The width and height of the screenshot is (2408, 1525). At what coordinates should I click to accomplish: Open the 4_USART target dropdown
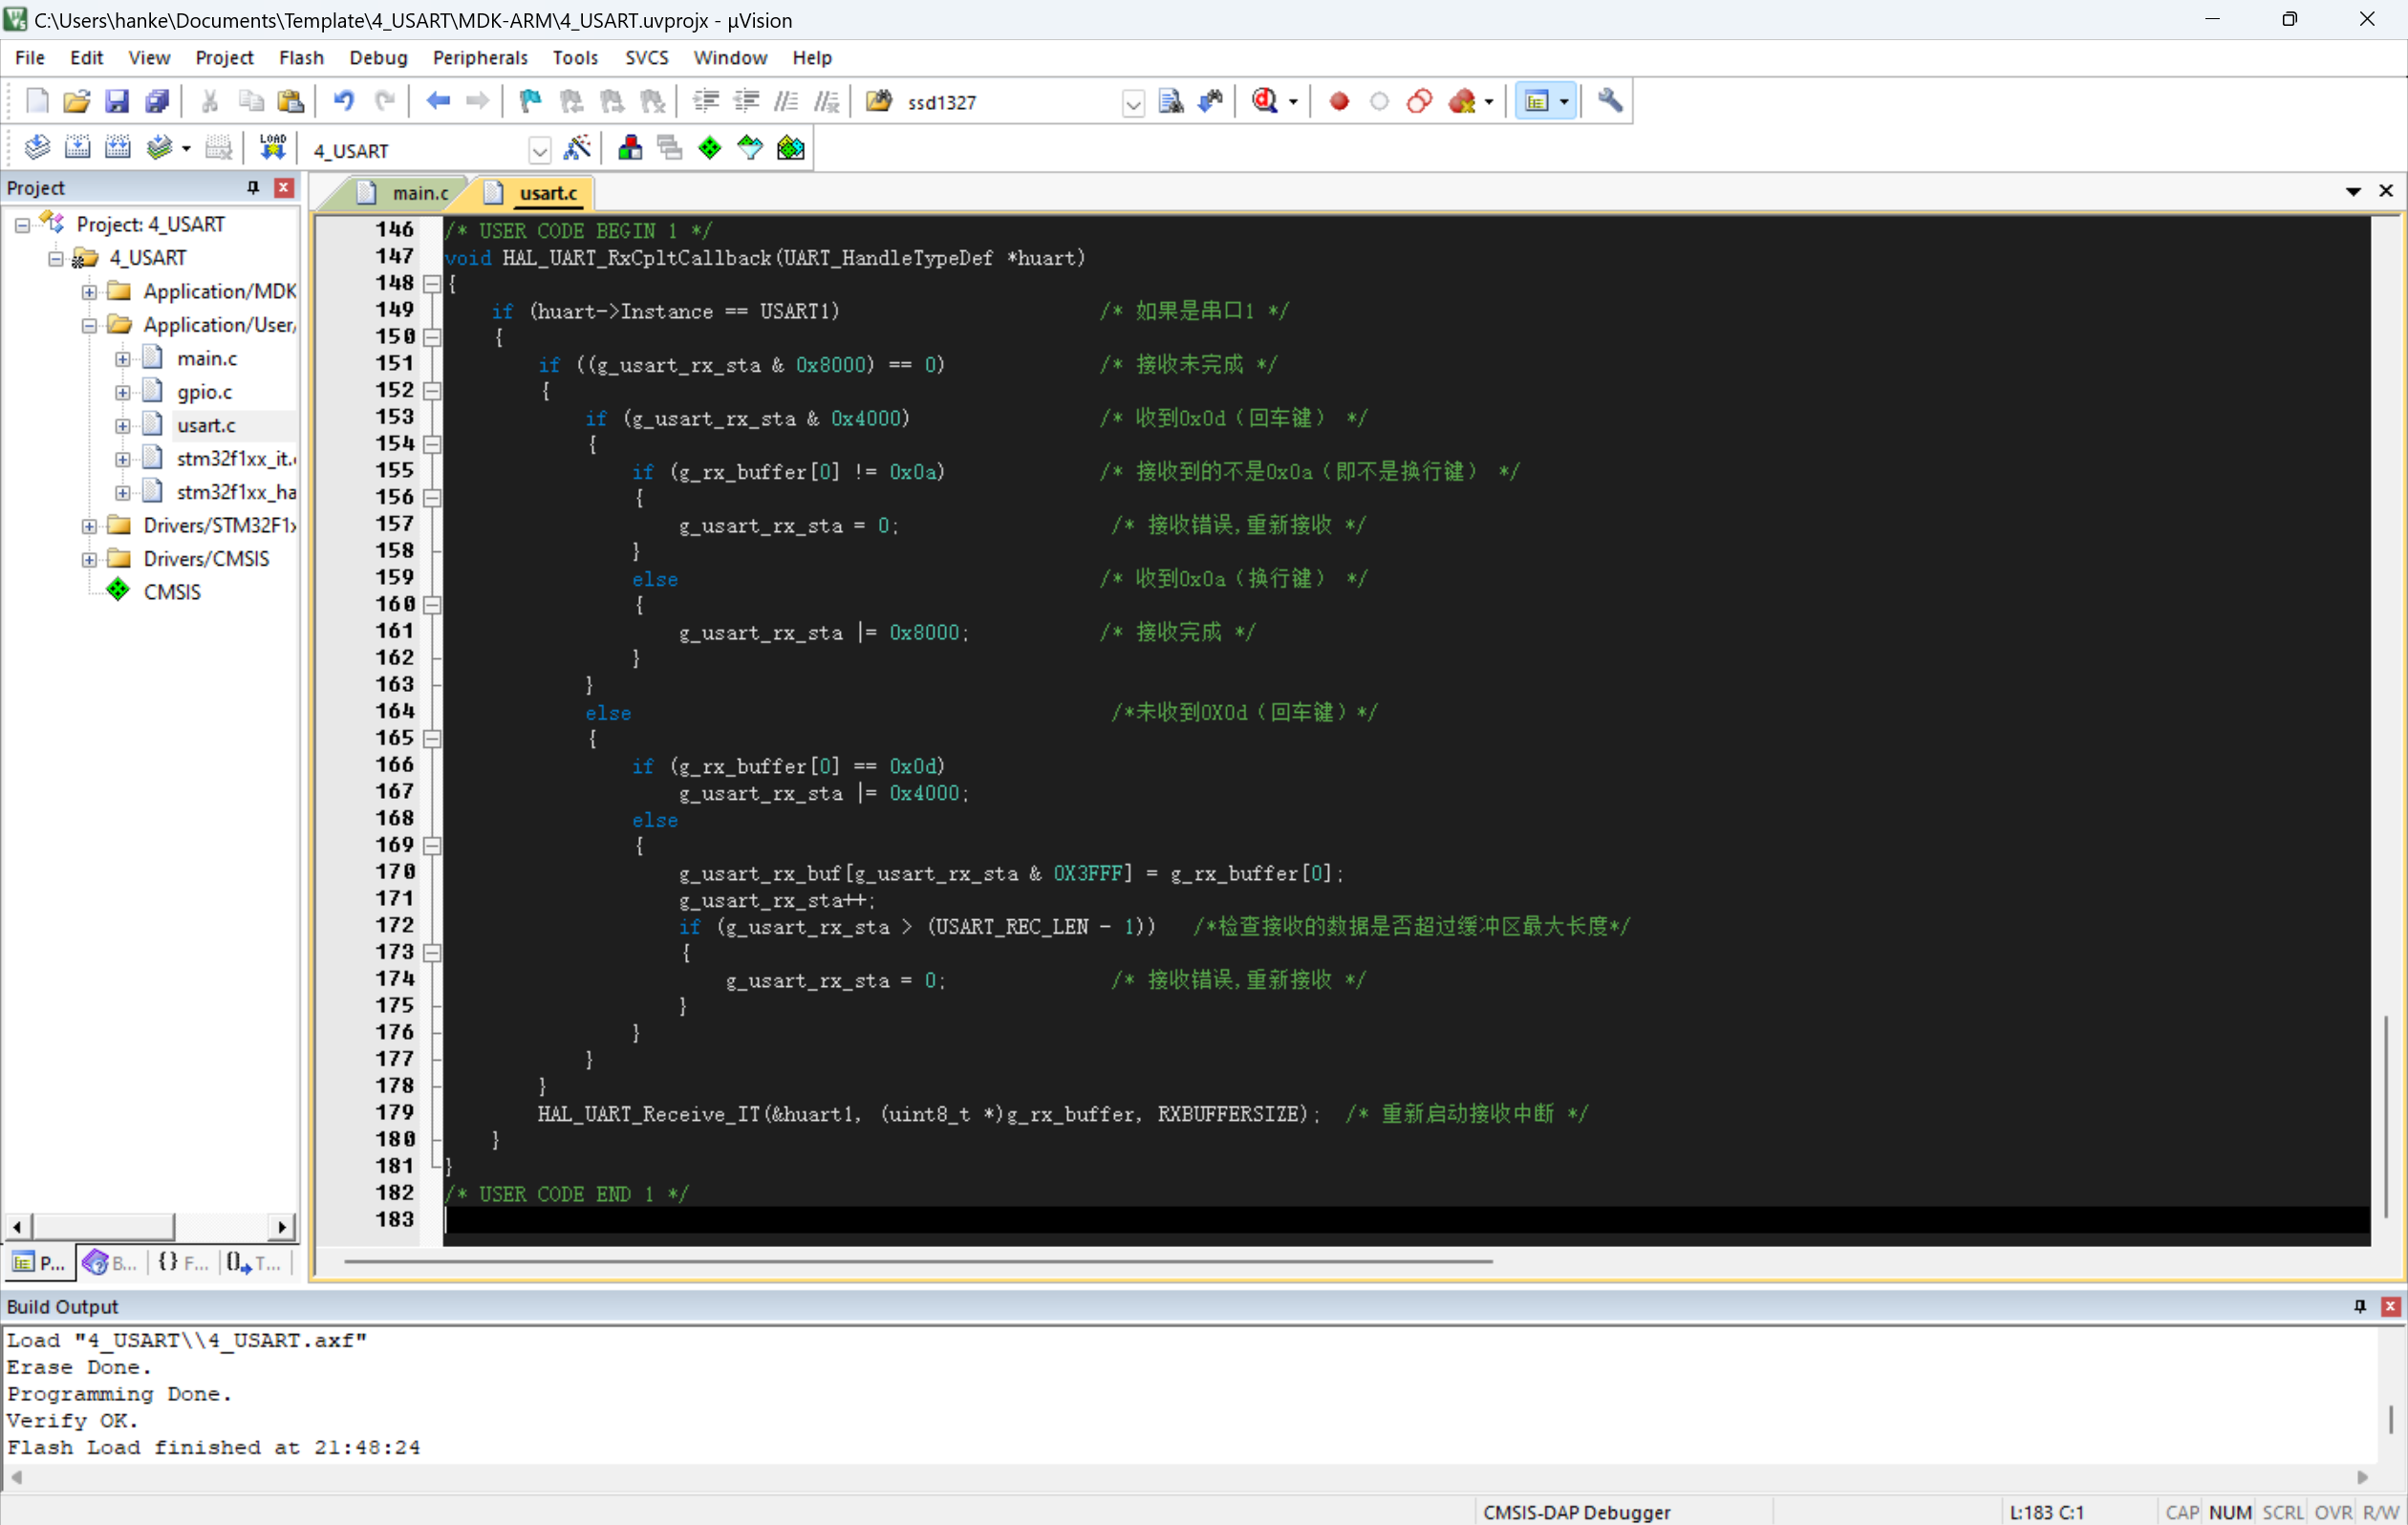(x=539, y=151)
